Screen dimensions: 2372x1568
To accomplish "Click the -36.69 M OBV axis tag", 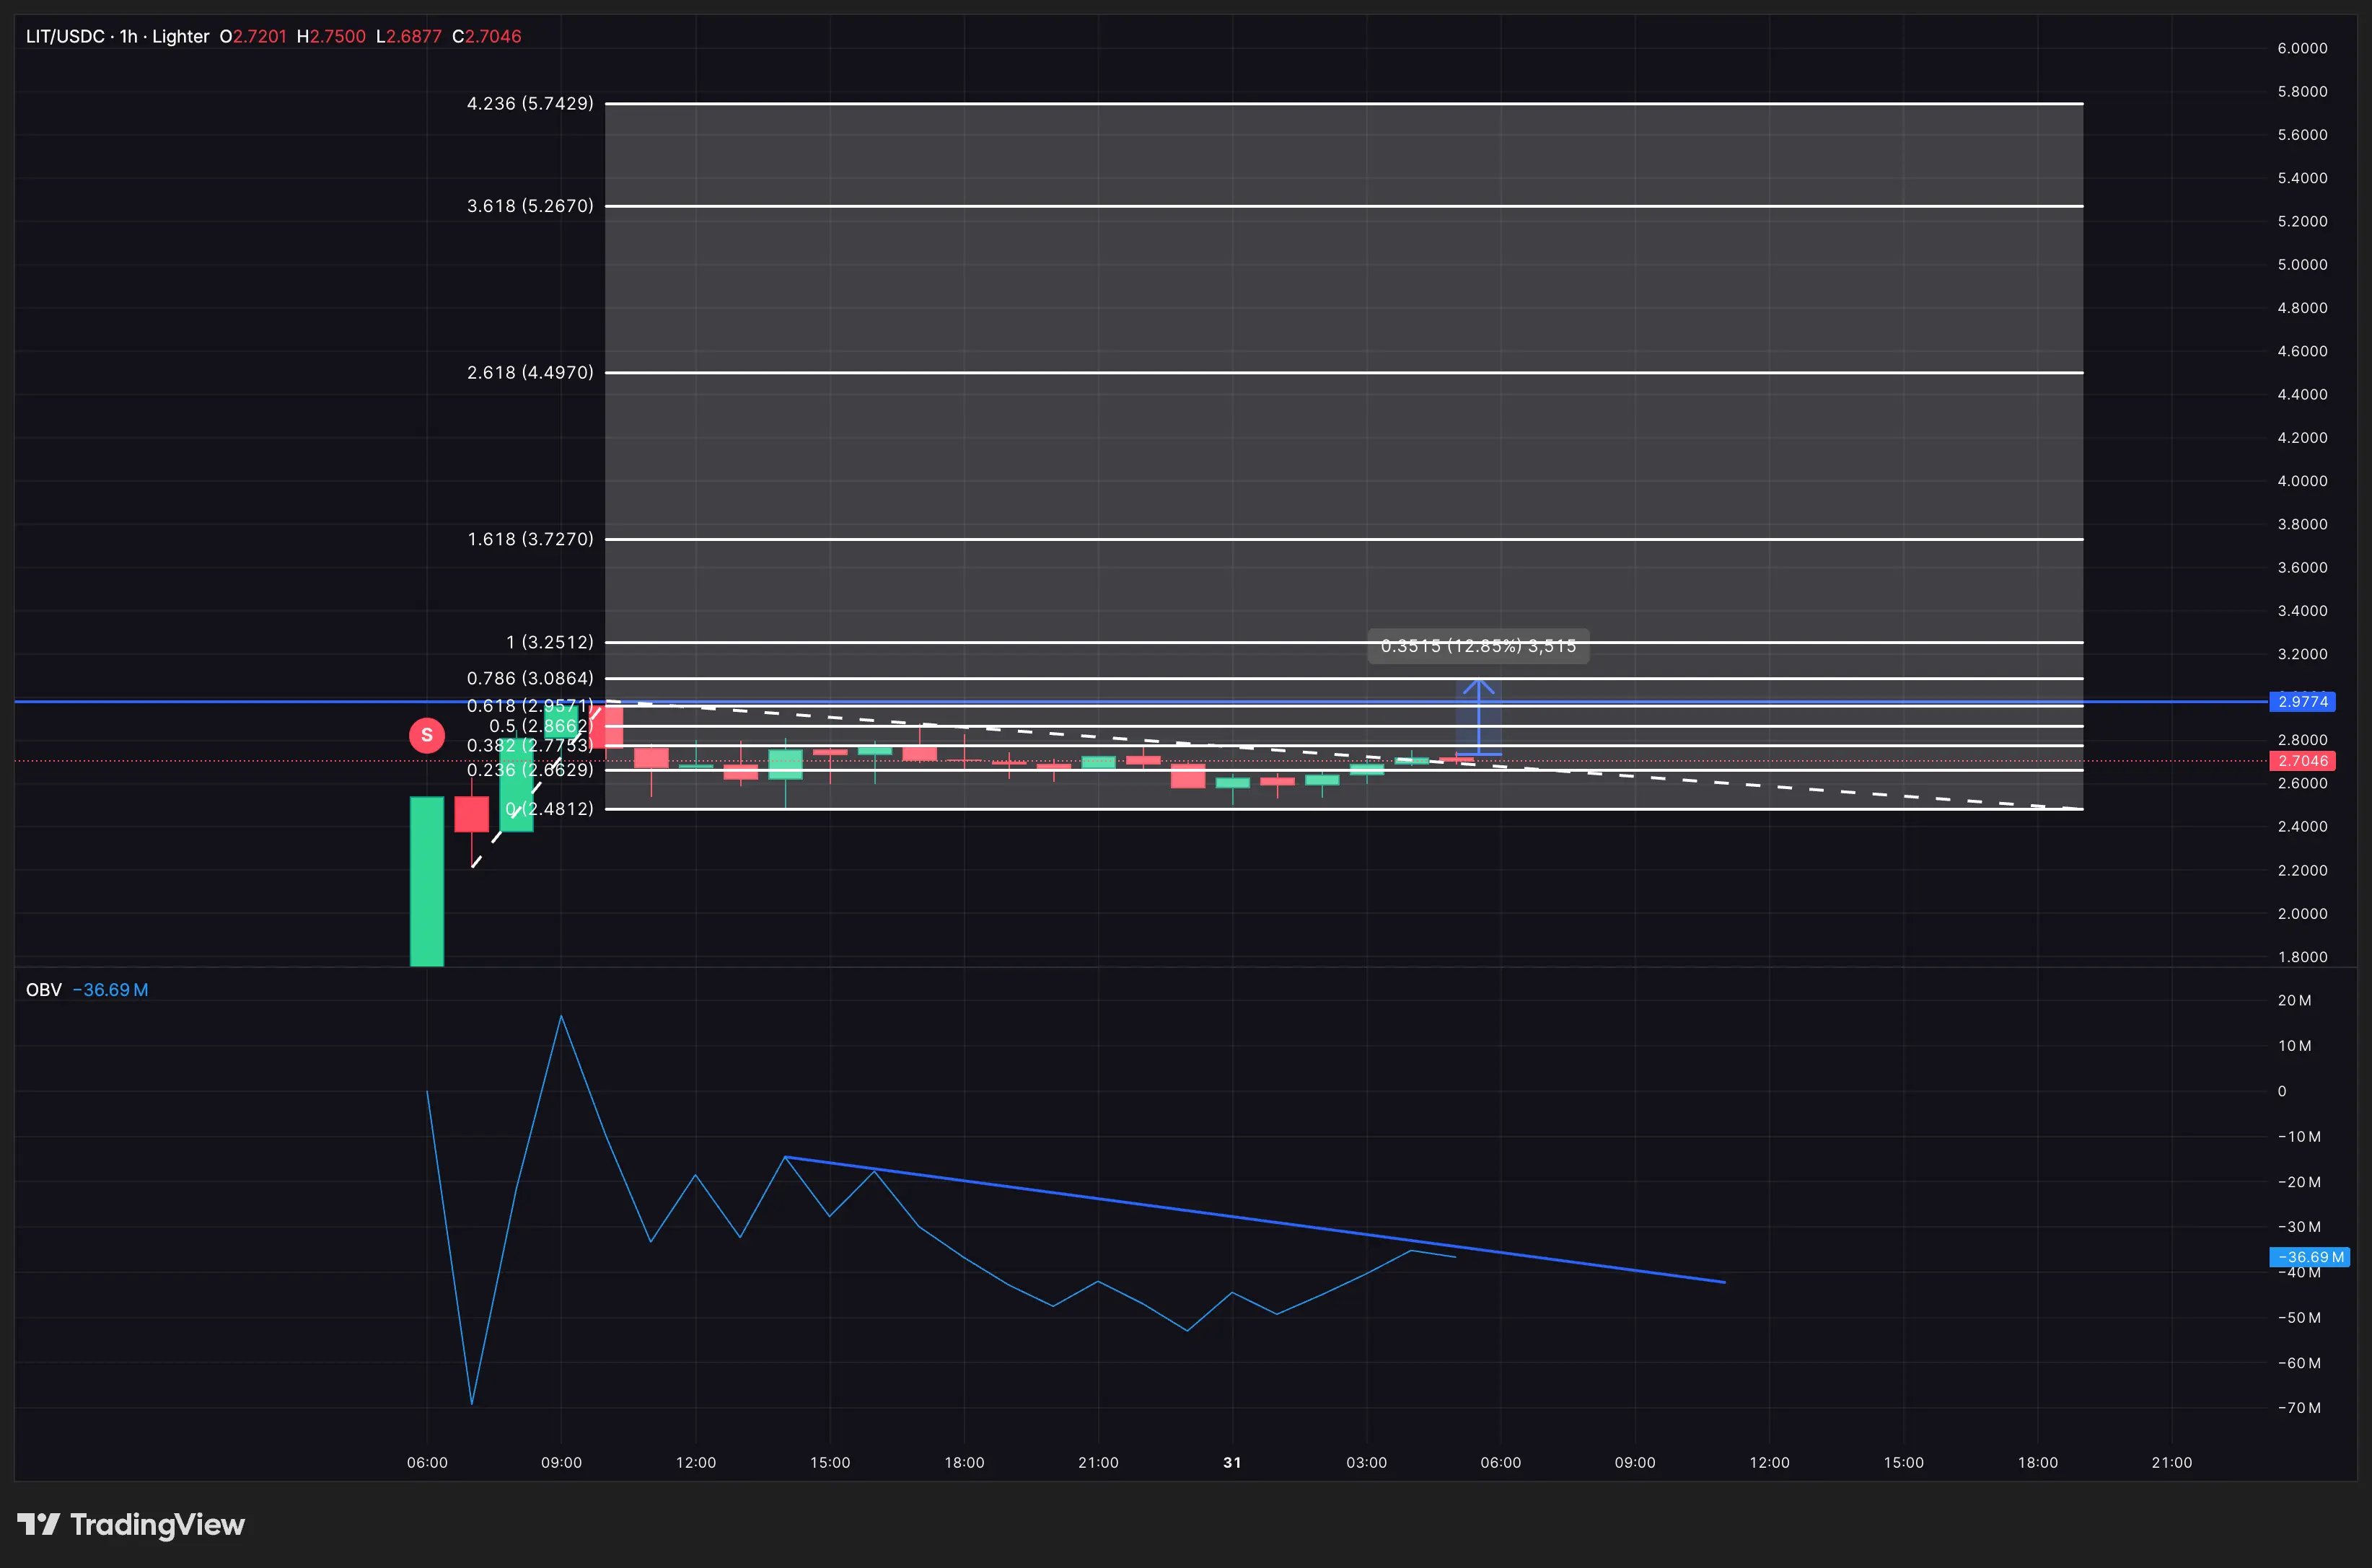I will 2308,1257.
